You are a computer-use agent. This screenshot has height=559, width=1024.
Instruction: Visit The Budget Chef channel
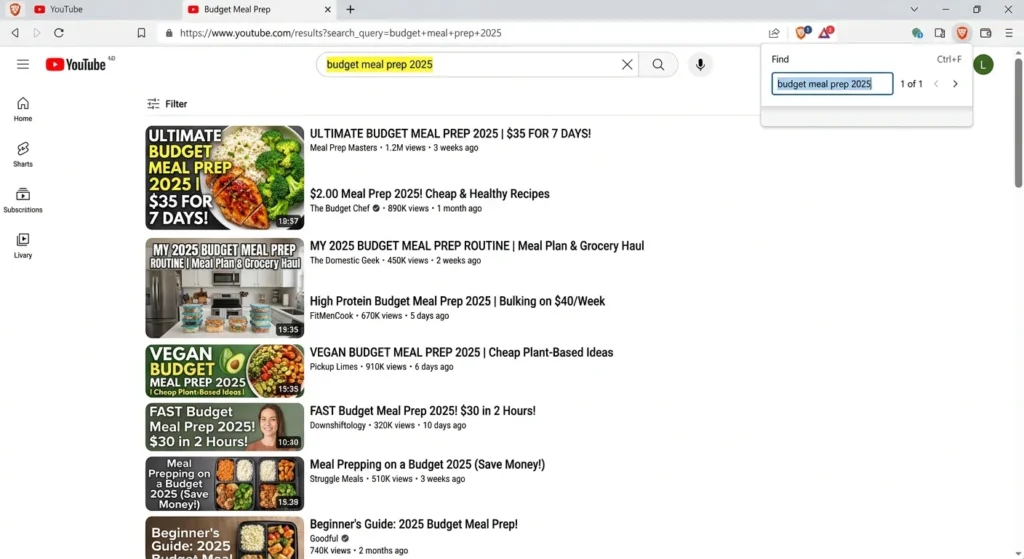[x=340, y=208]
